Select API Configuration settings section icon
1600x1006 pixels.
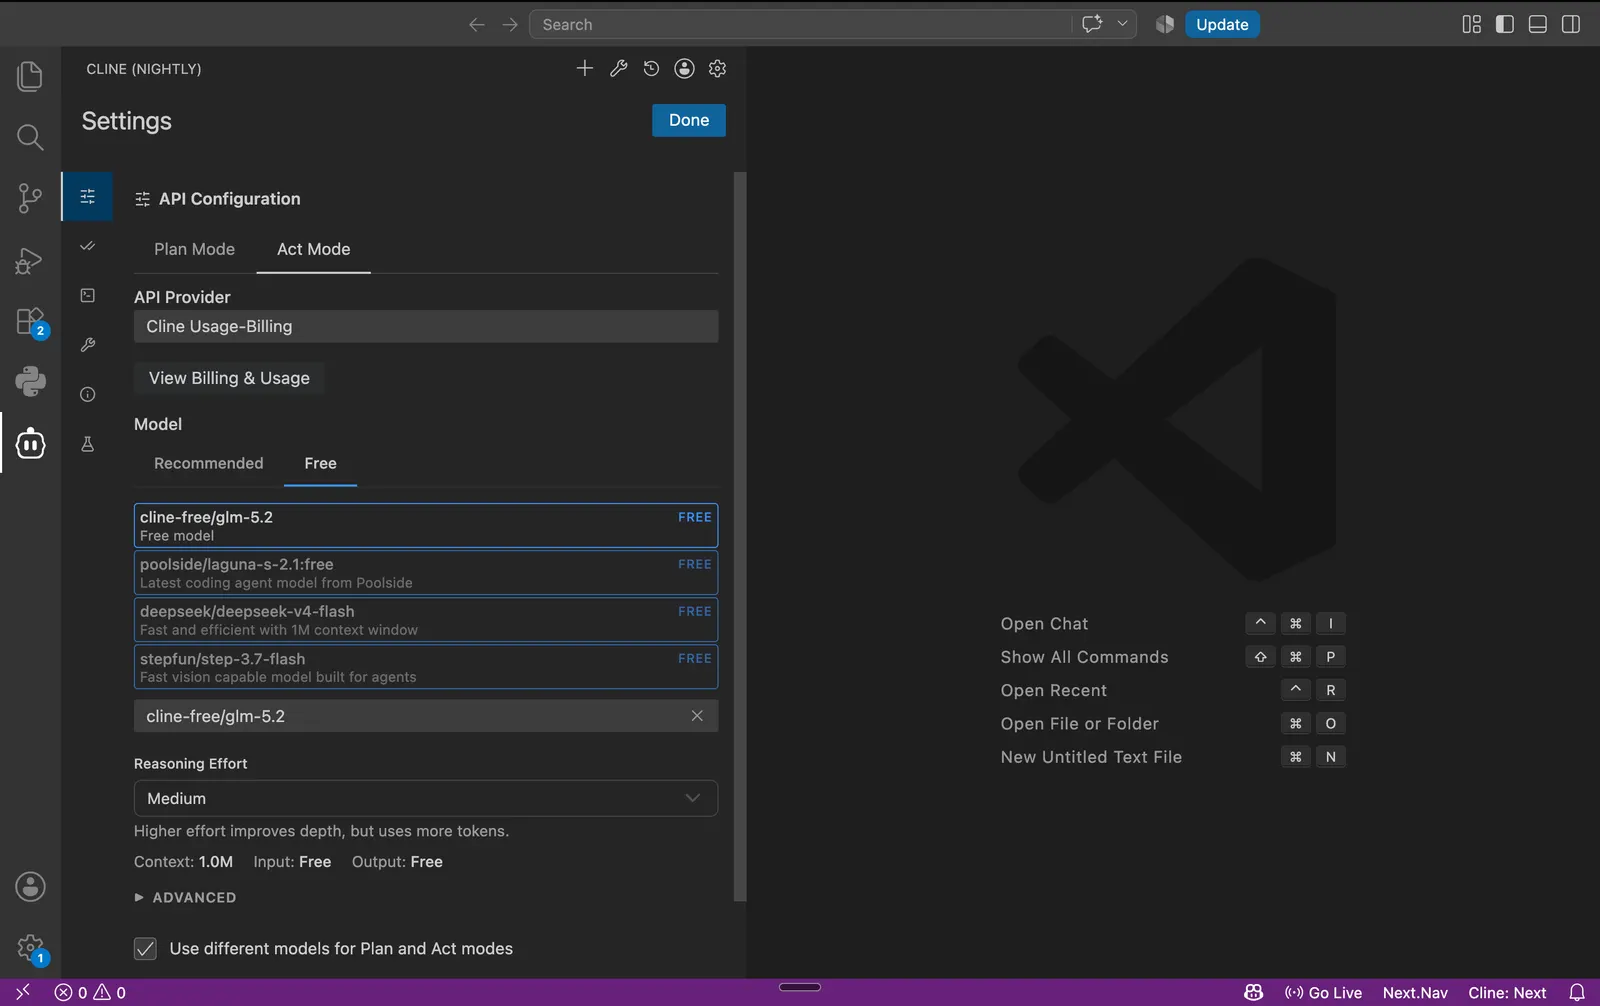click(x=88, y=197)
